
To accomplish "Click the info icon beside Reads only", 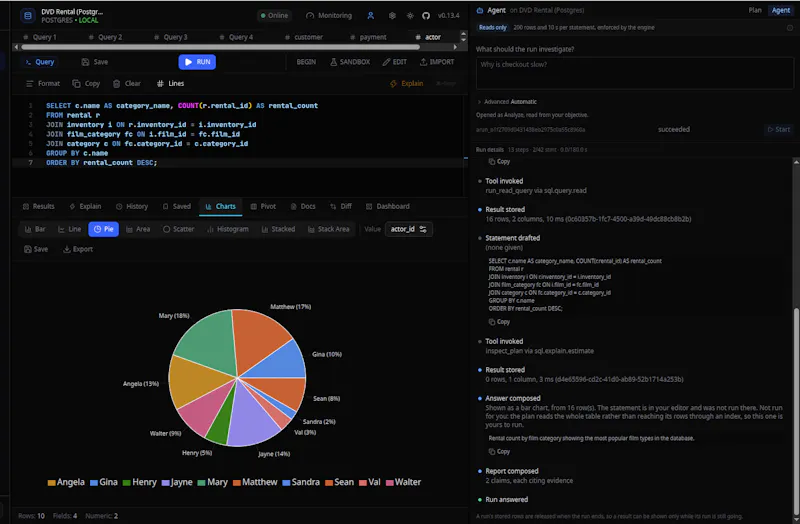I will click(x=790, y=28).
